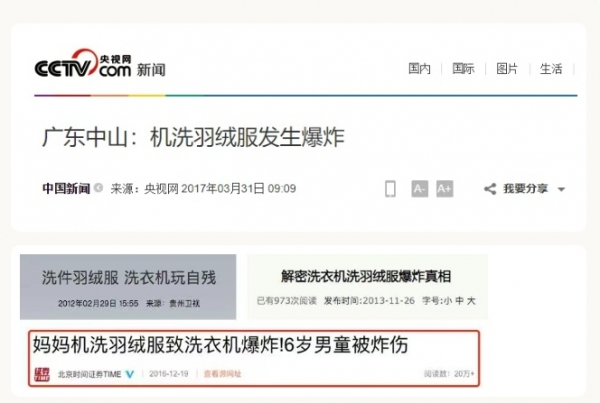This screenshot has width=600, height=403.
Task: Click the 洗件羽绒服 洗衣机玩自残 thumbnail
Action: (128, 287)
